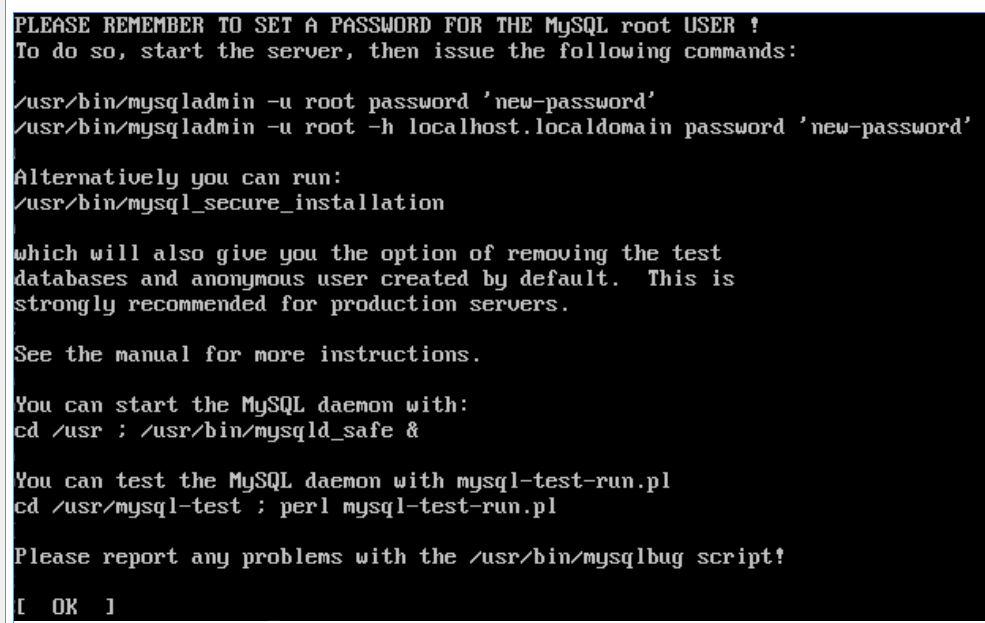Click the 'Alternatively you can run:' text

click(x=178, y=178)
